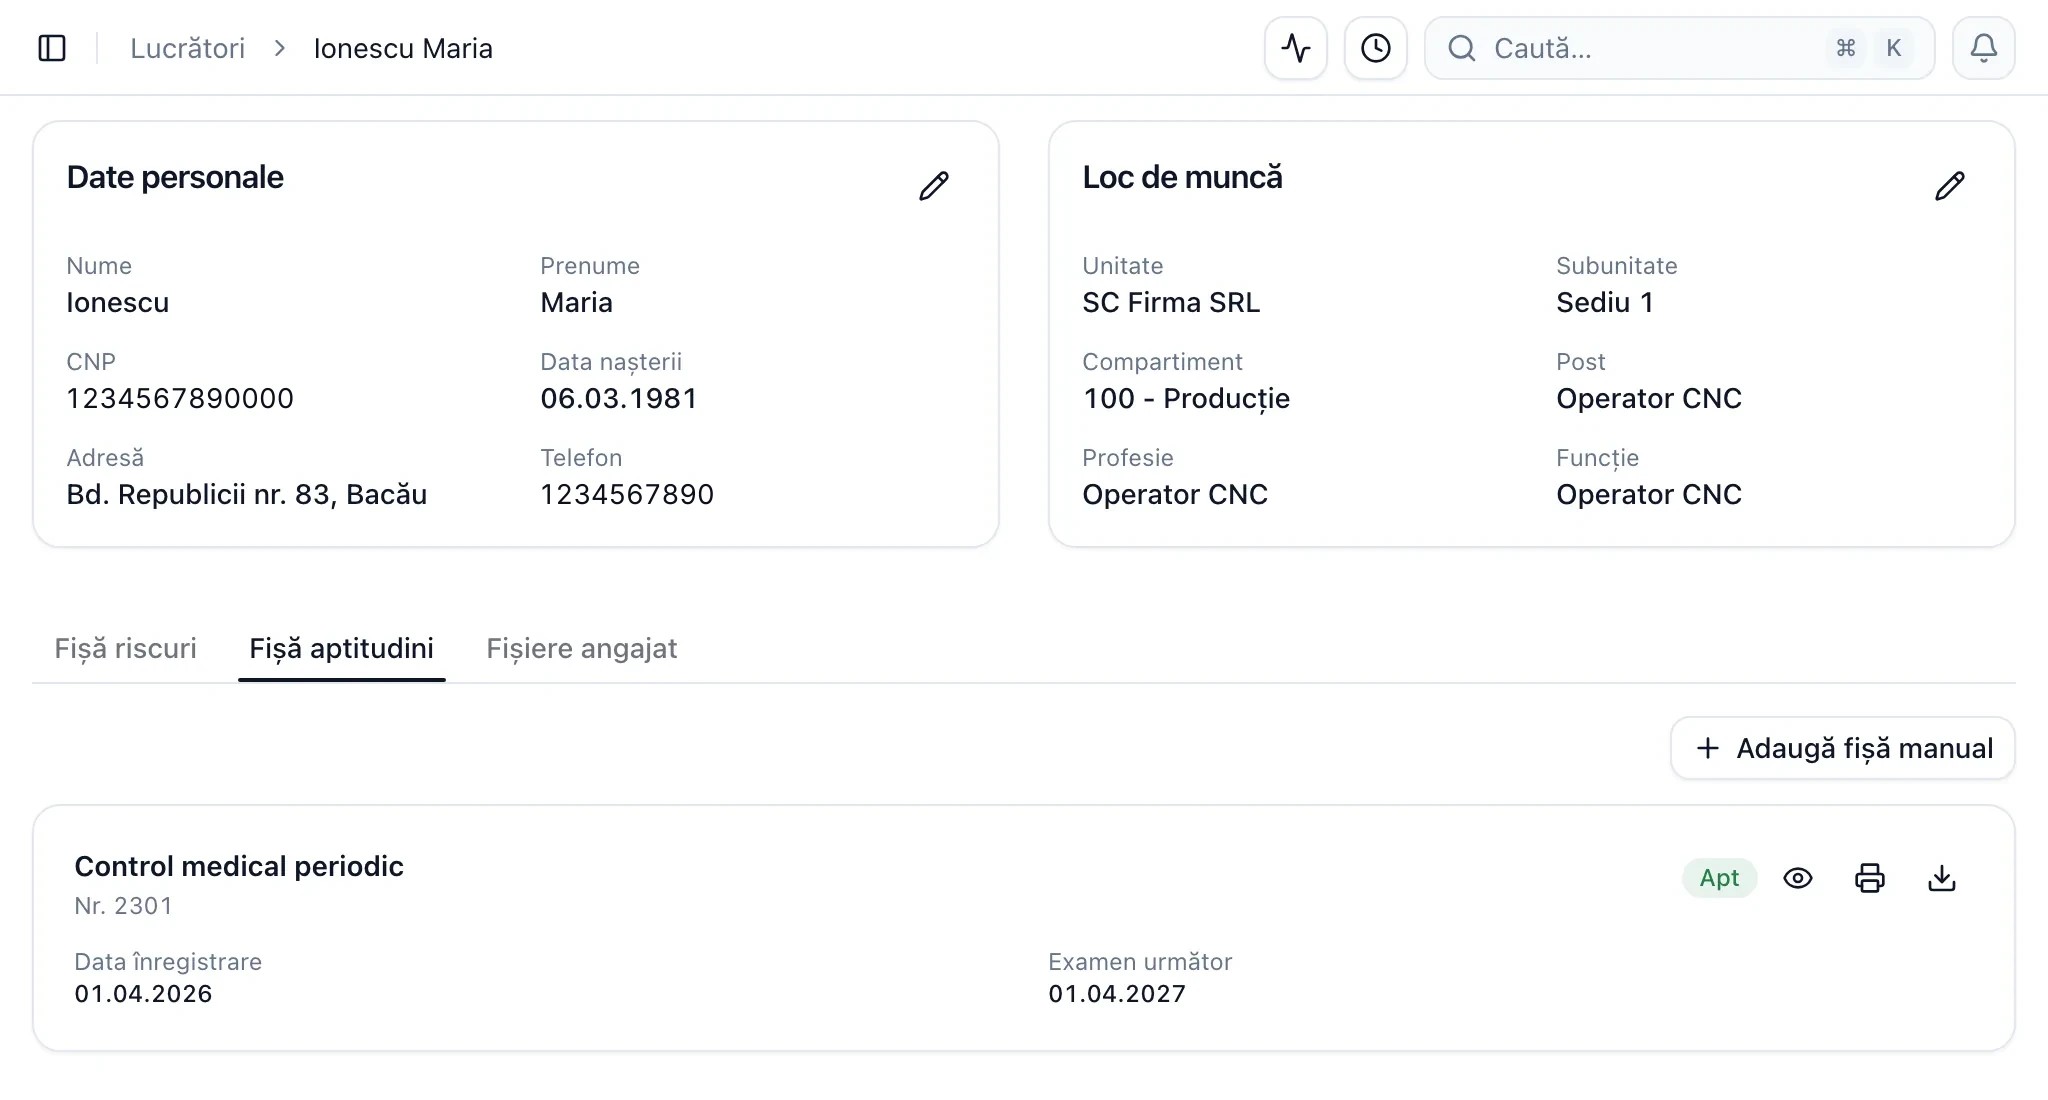Click the 100 - Producție department value
Screen dimensions: 2048x1100
[1186, 398]
